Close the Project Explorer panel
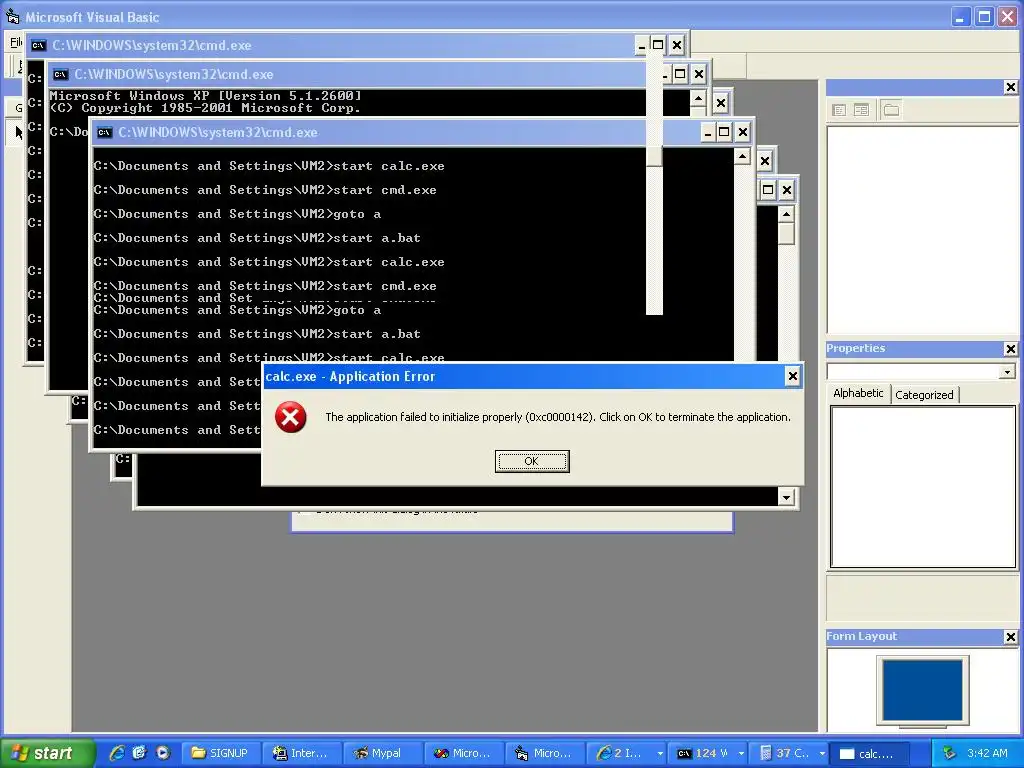 click(x=1010, y=87)
